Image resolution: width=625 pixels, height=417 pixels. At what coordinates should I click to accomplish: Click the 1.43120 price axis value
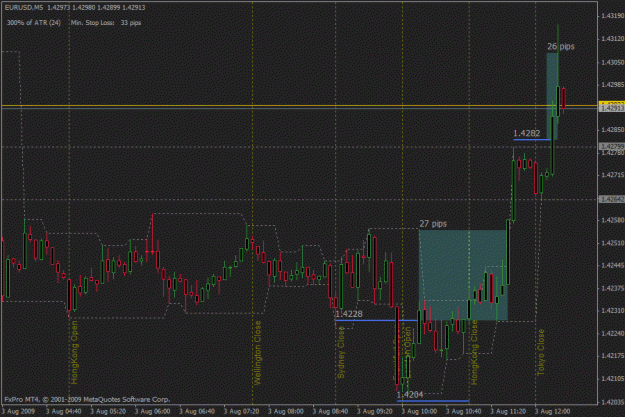click(x=612, y=39)
